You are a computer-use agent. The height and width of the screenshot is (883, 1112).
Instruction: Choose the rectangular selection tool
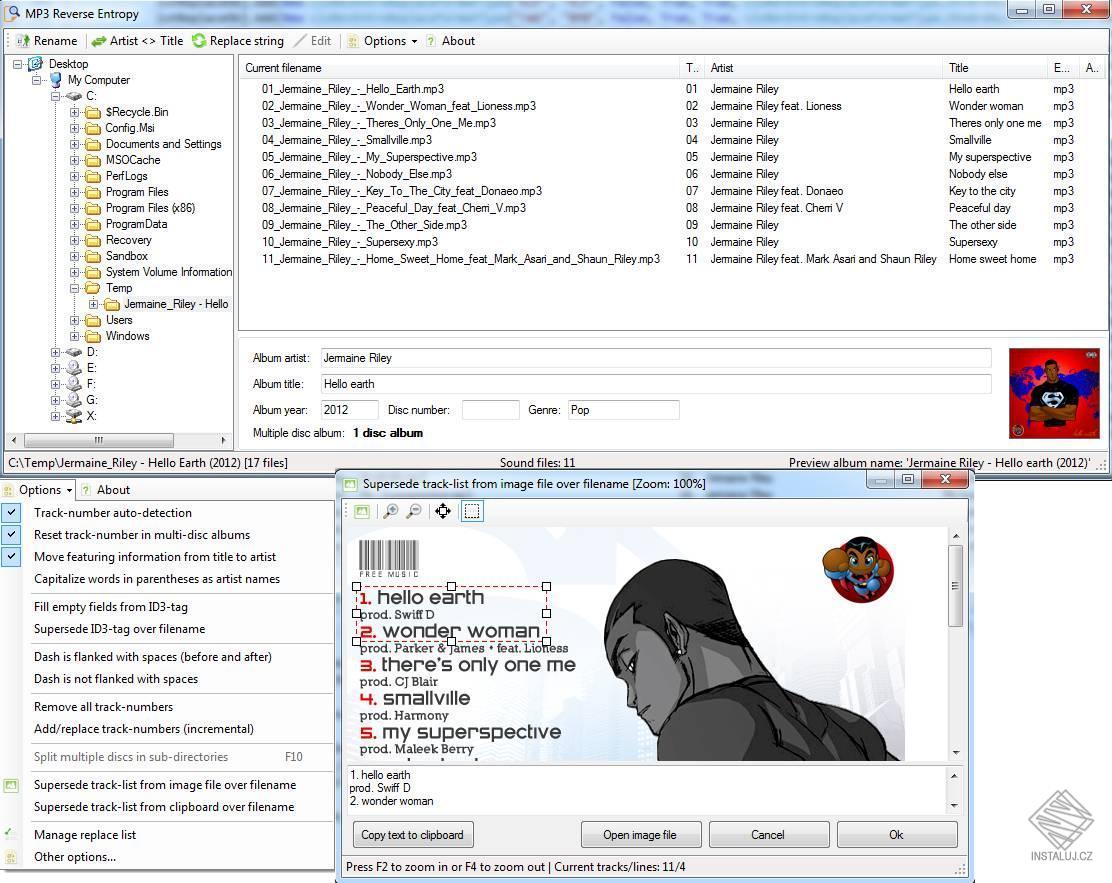[x=472, y=511]
